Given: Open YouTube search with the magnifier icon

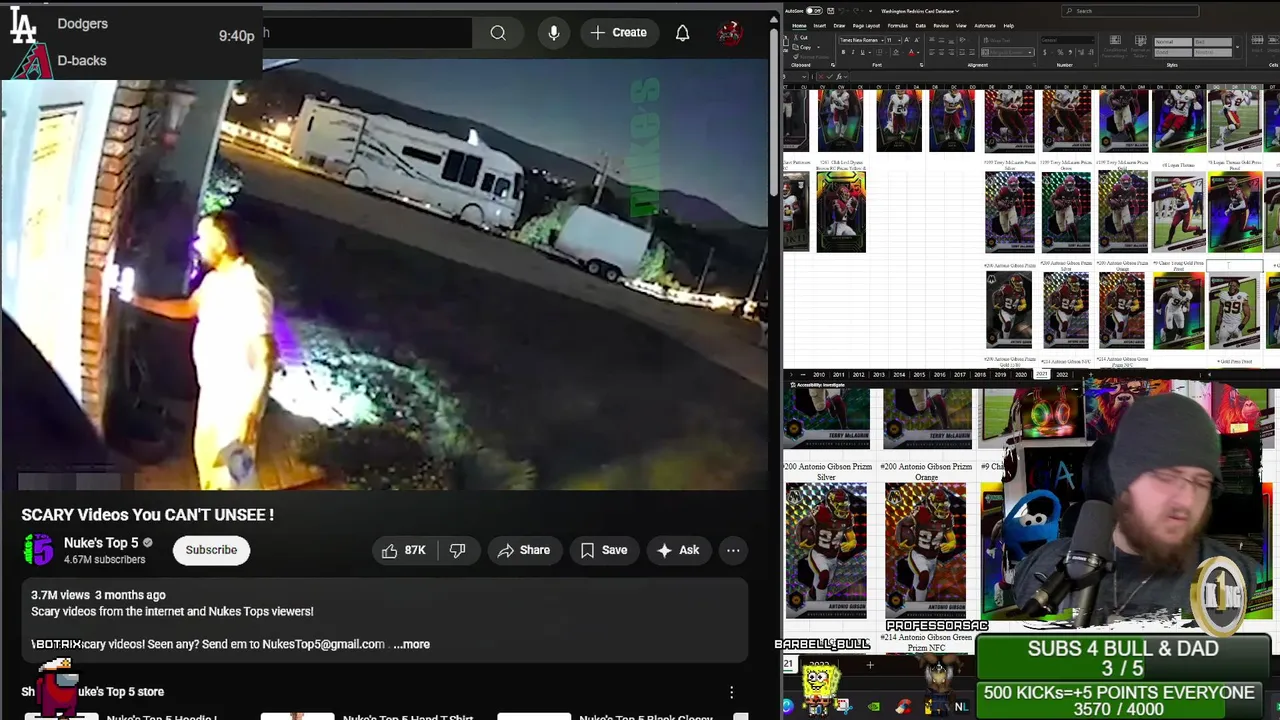Looking at the screenshot, I should (498, 33).
